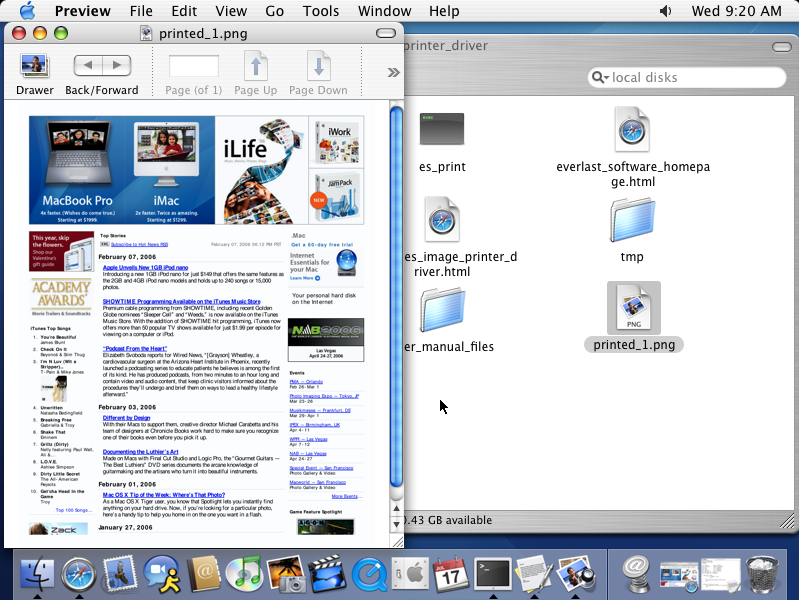Toggle the Preview toolbar pill button

386,33
